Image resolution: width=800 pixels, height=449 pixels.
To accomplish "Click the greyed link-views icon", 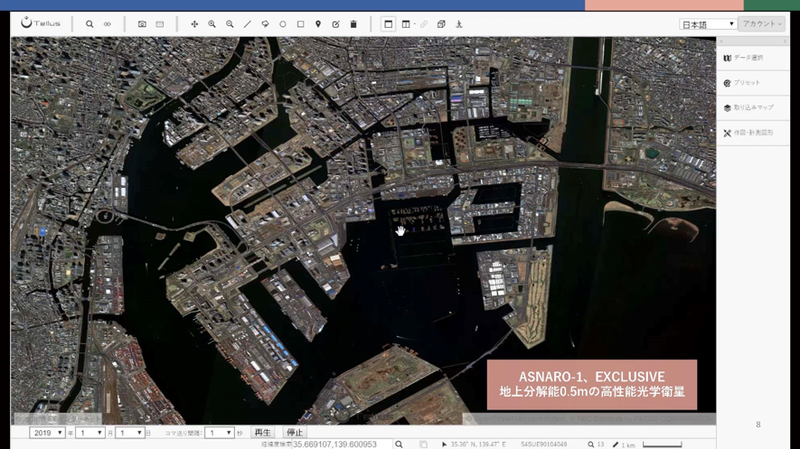I will [x=423, y=24].
